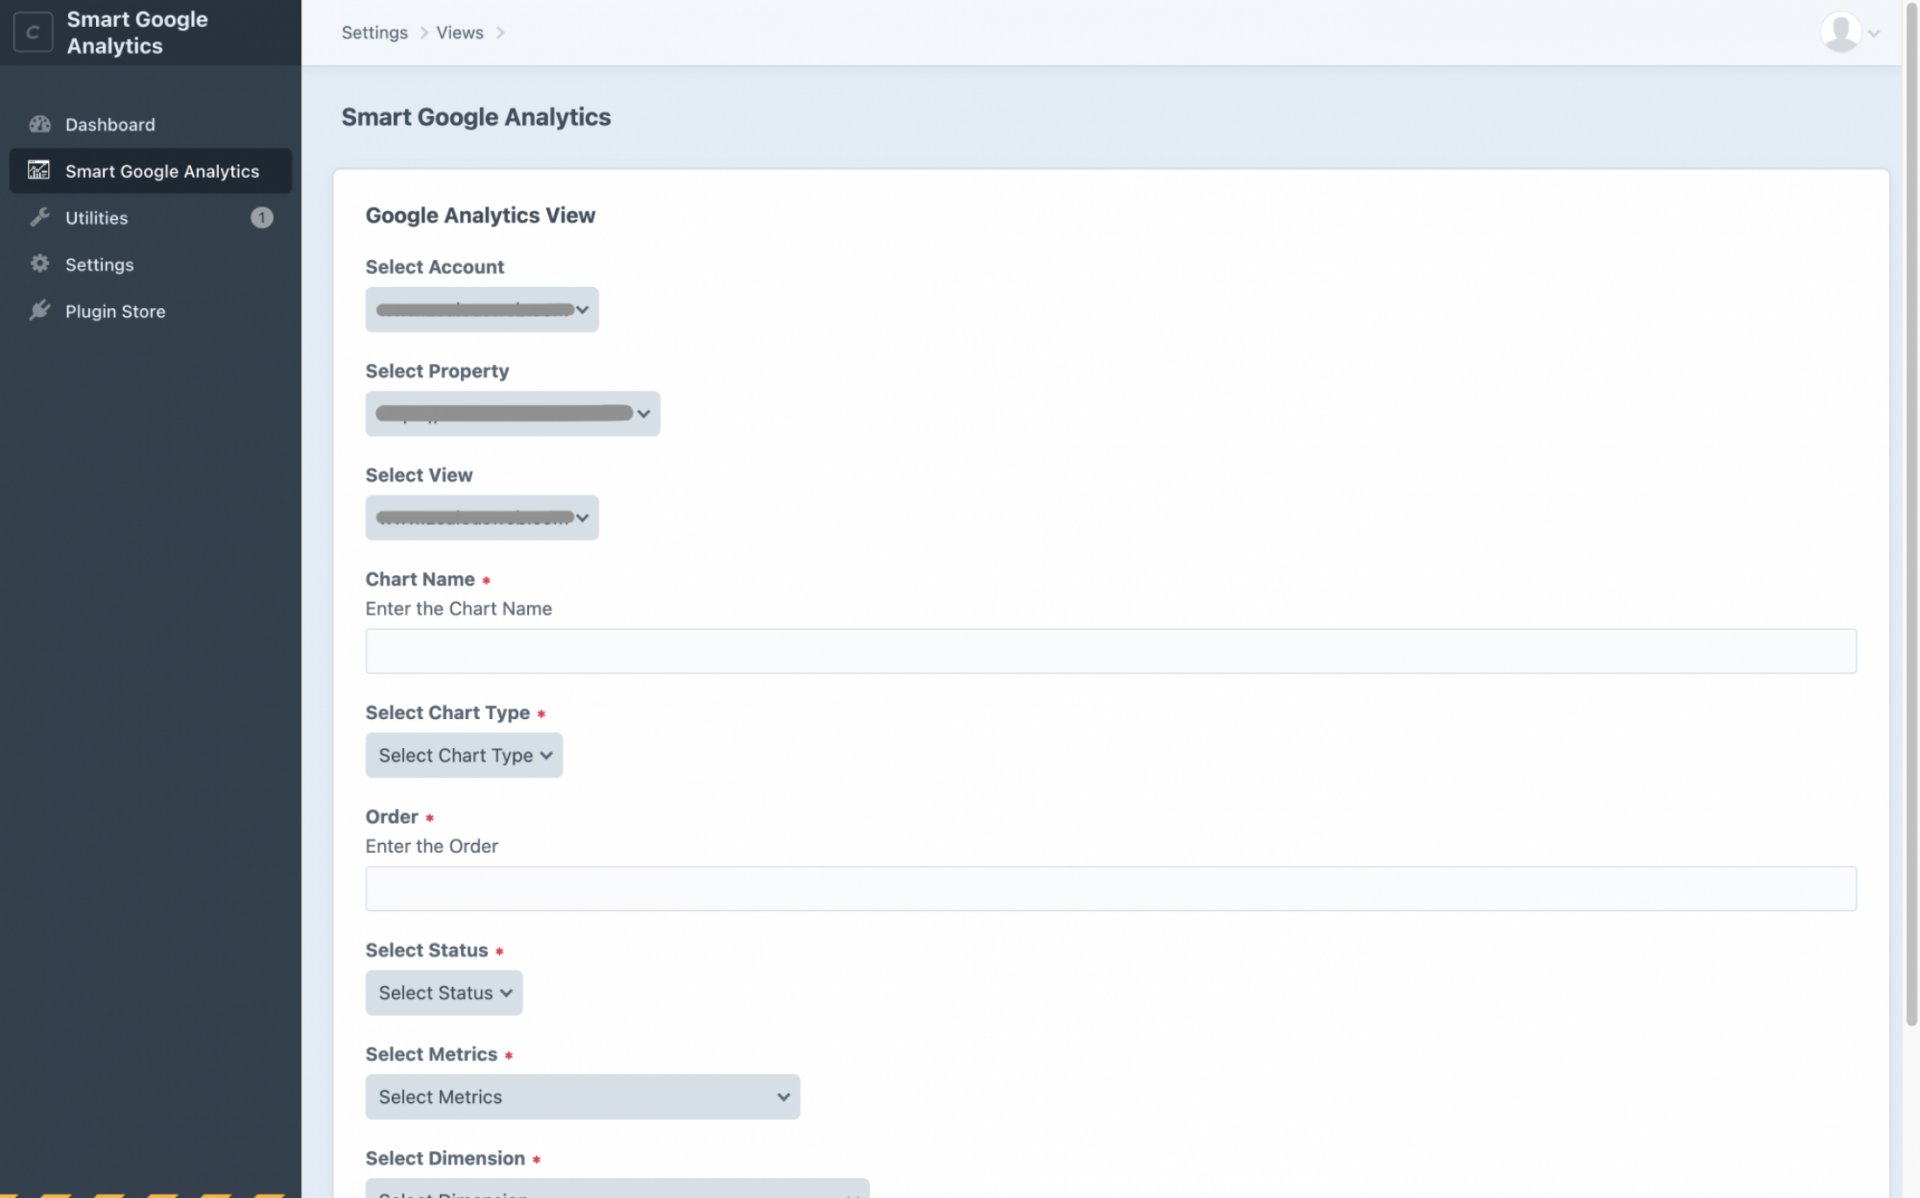Click the user avatar icon
The height and width of the screenshot is (1198, 1920).
click(1839, 33)
